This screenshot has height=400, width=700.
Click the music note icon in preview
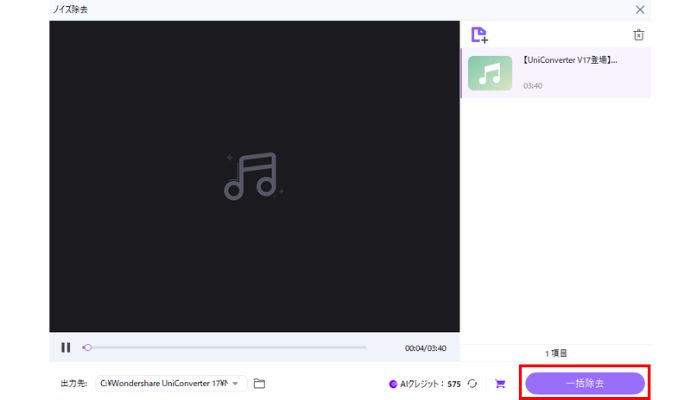click(x=251, y=175)
